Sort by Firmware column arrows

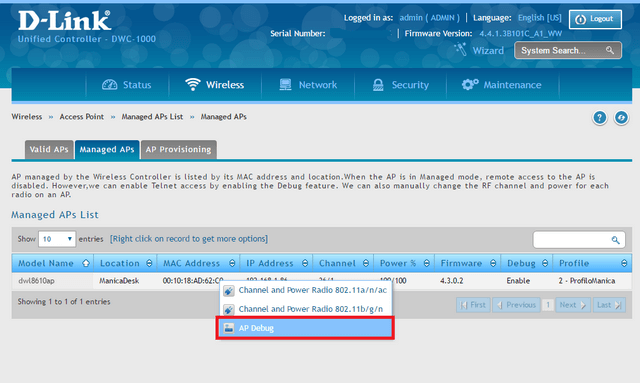(493, 263)
